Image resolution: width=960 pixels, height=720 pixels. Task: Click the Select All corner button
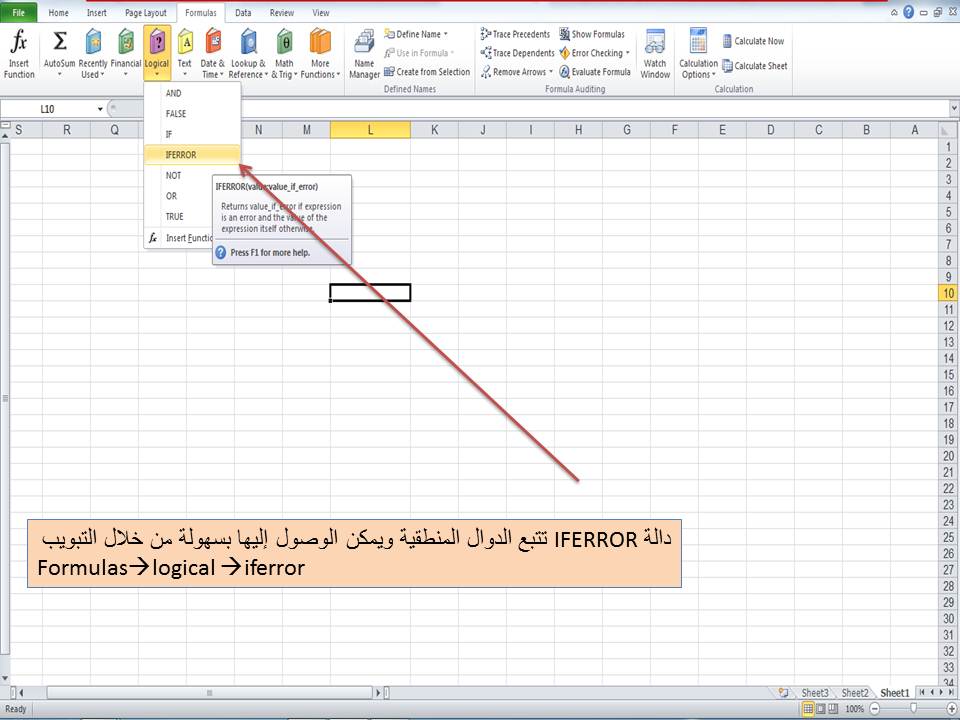948,130
